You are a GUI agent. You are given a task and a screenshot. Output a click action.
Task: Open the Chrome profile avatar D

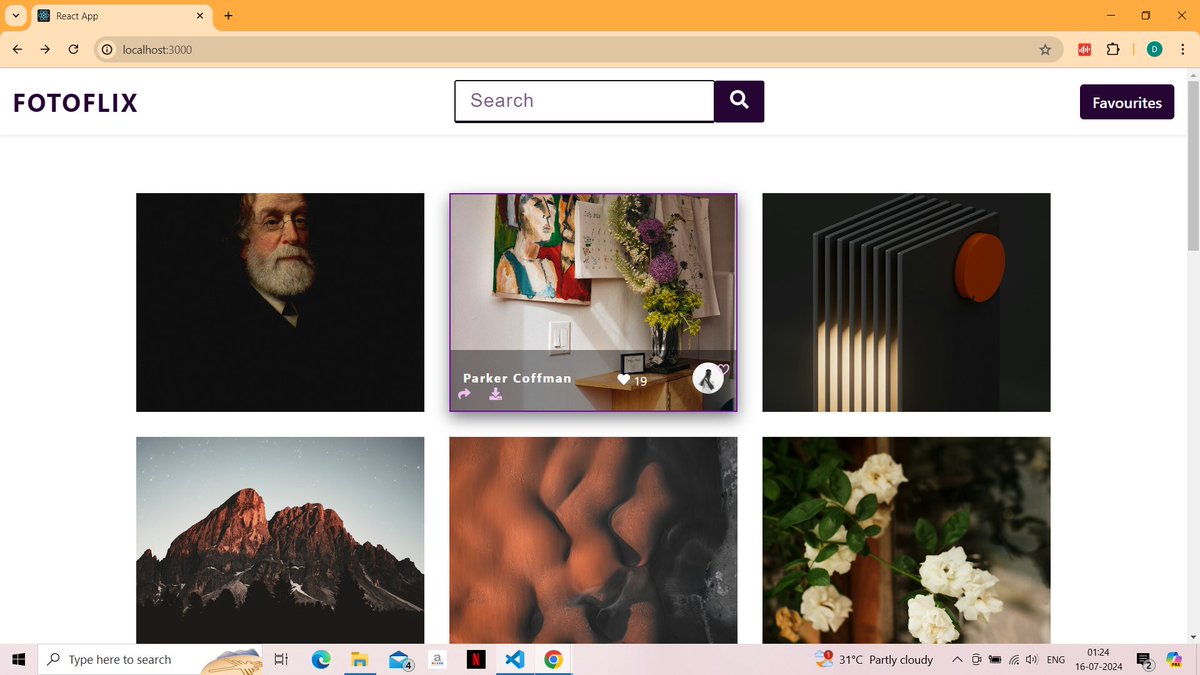[1154, 49]
